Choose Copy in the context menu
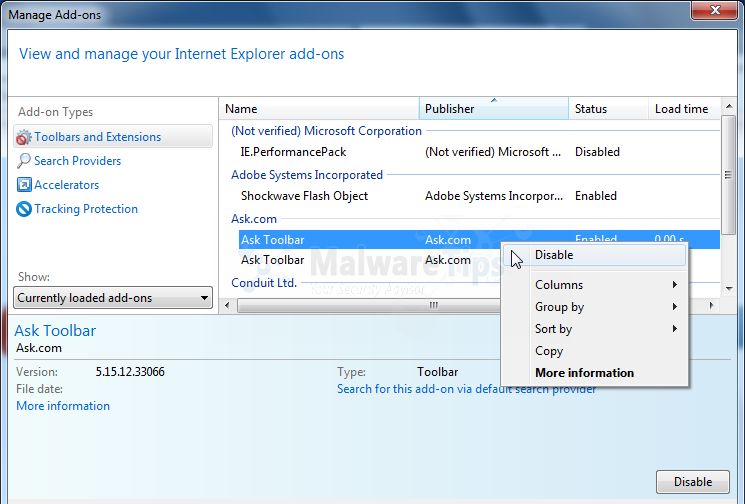The height and width of the screenshot is (504, 745). click(594, 351)
